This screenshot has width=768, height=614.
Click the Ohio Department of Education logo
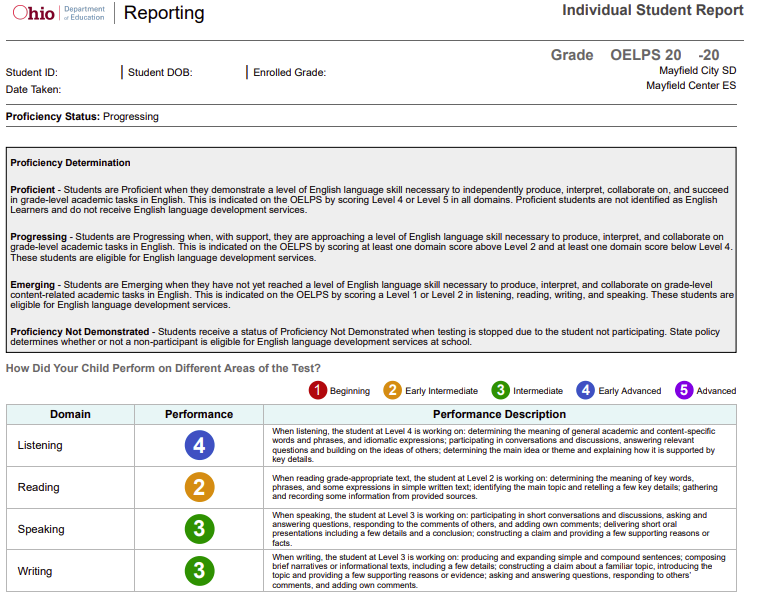(x=57, y=13)
